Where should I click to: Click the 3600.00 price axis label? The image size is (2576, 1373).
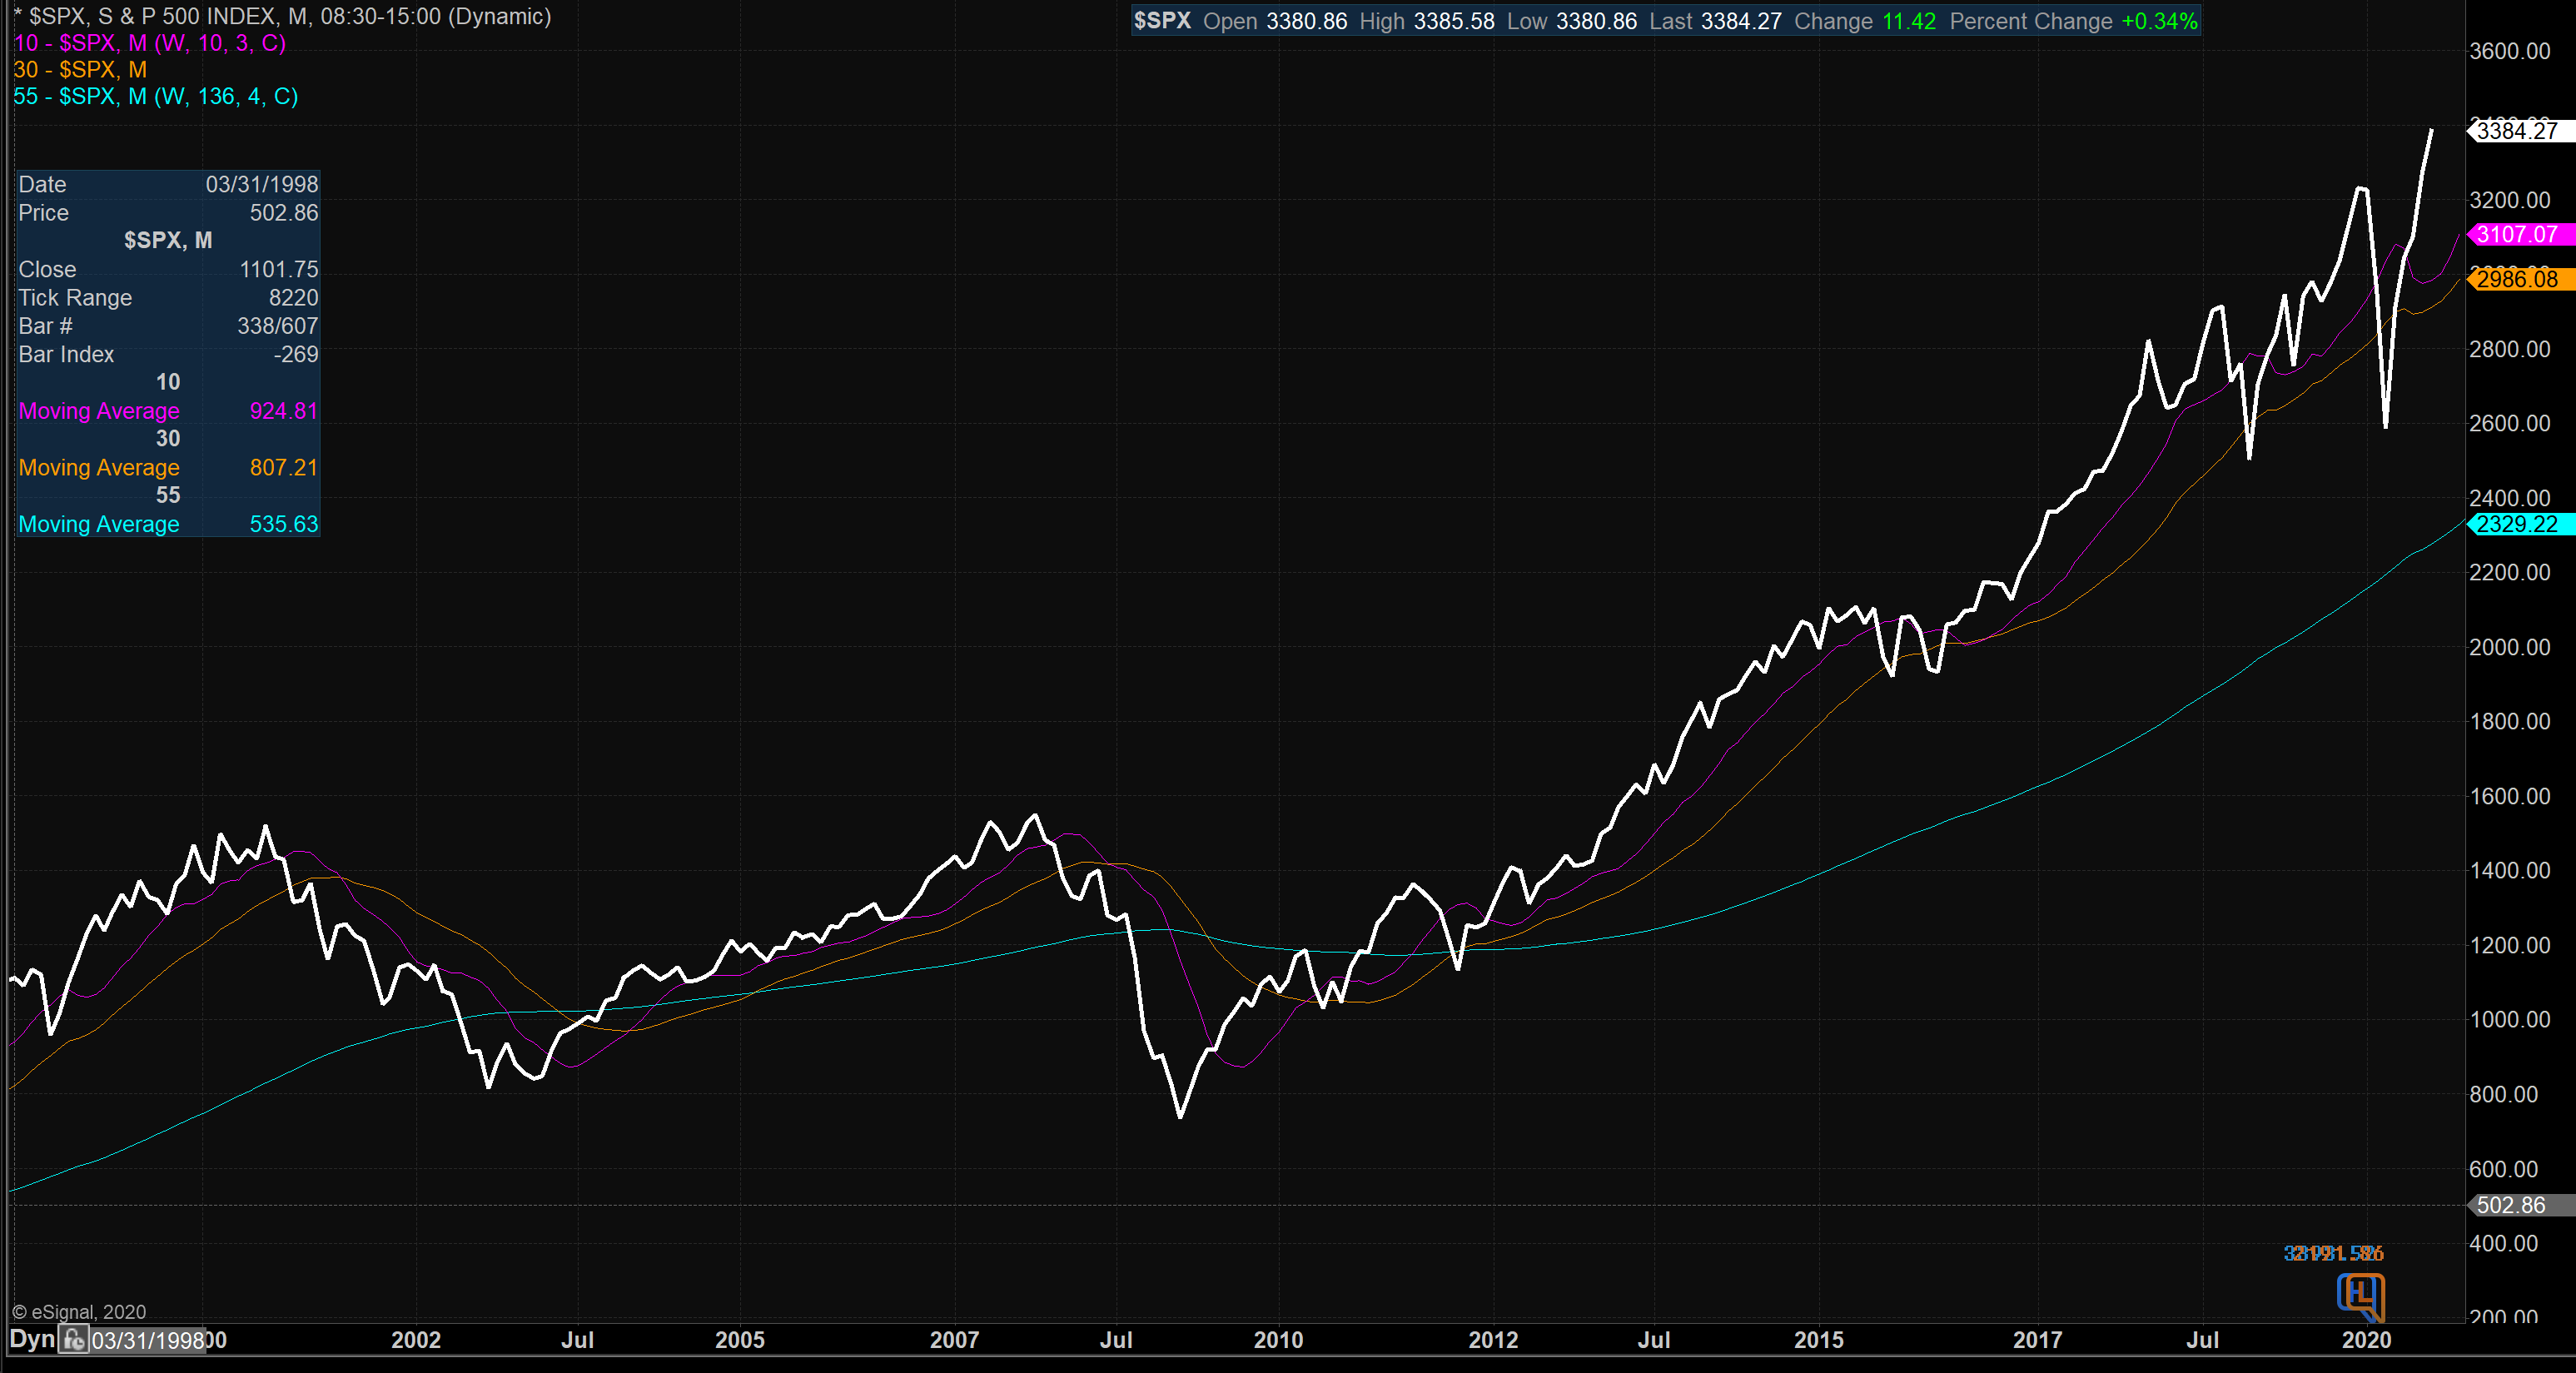(2510, 51)
